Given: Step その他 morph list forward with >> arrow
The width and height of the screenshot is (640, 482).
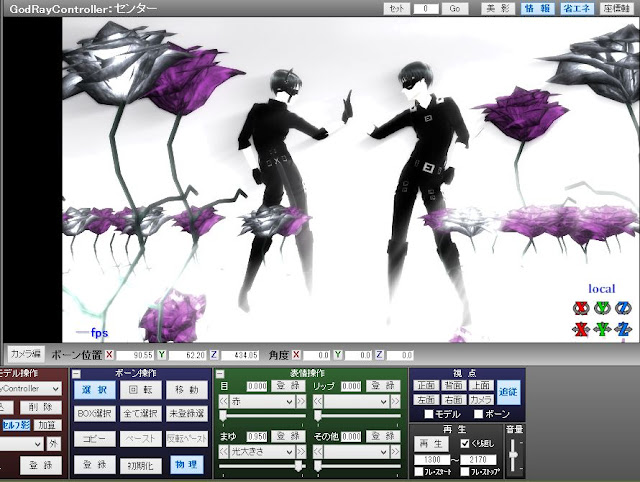Looking at the screenshot, I should tap(395, 452).
